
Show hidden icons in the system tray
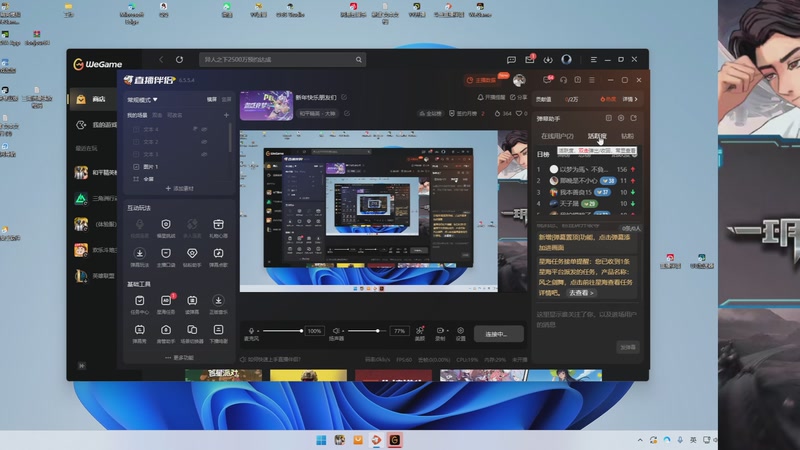click(640, 440)
